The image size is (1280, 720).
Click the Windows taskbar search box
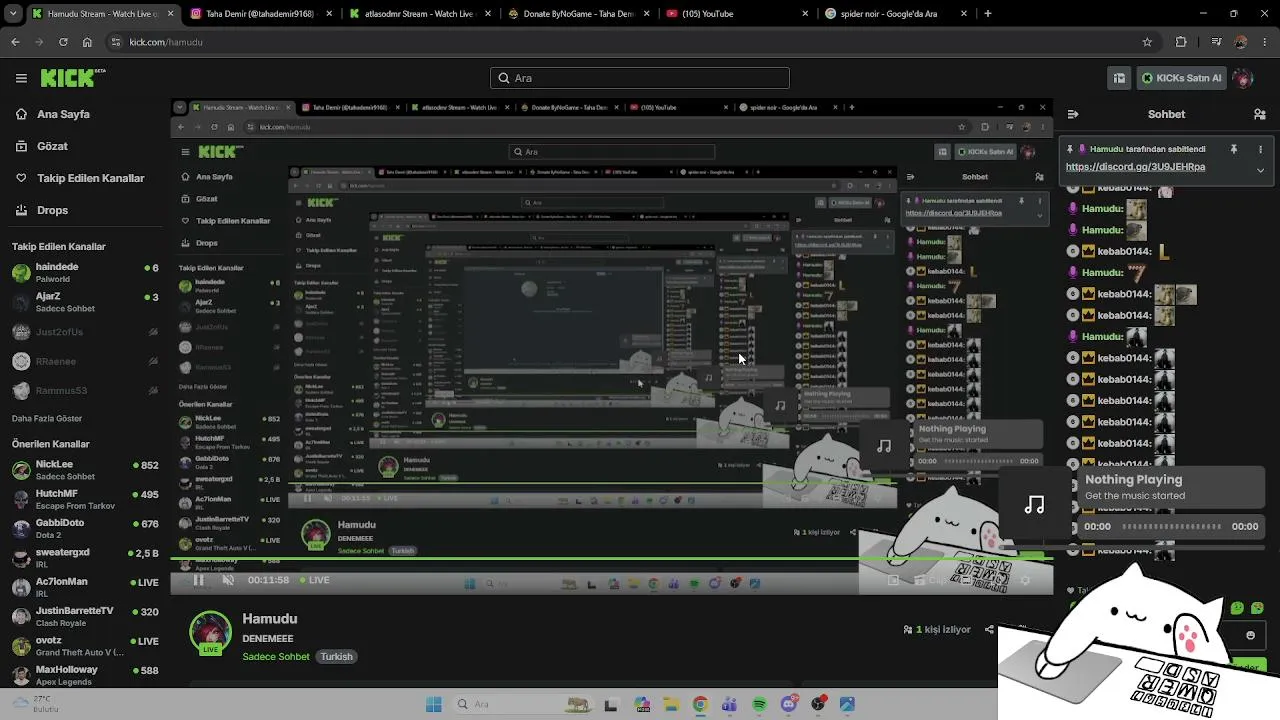[x=524, y=704]
